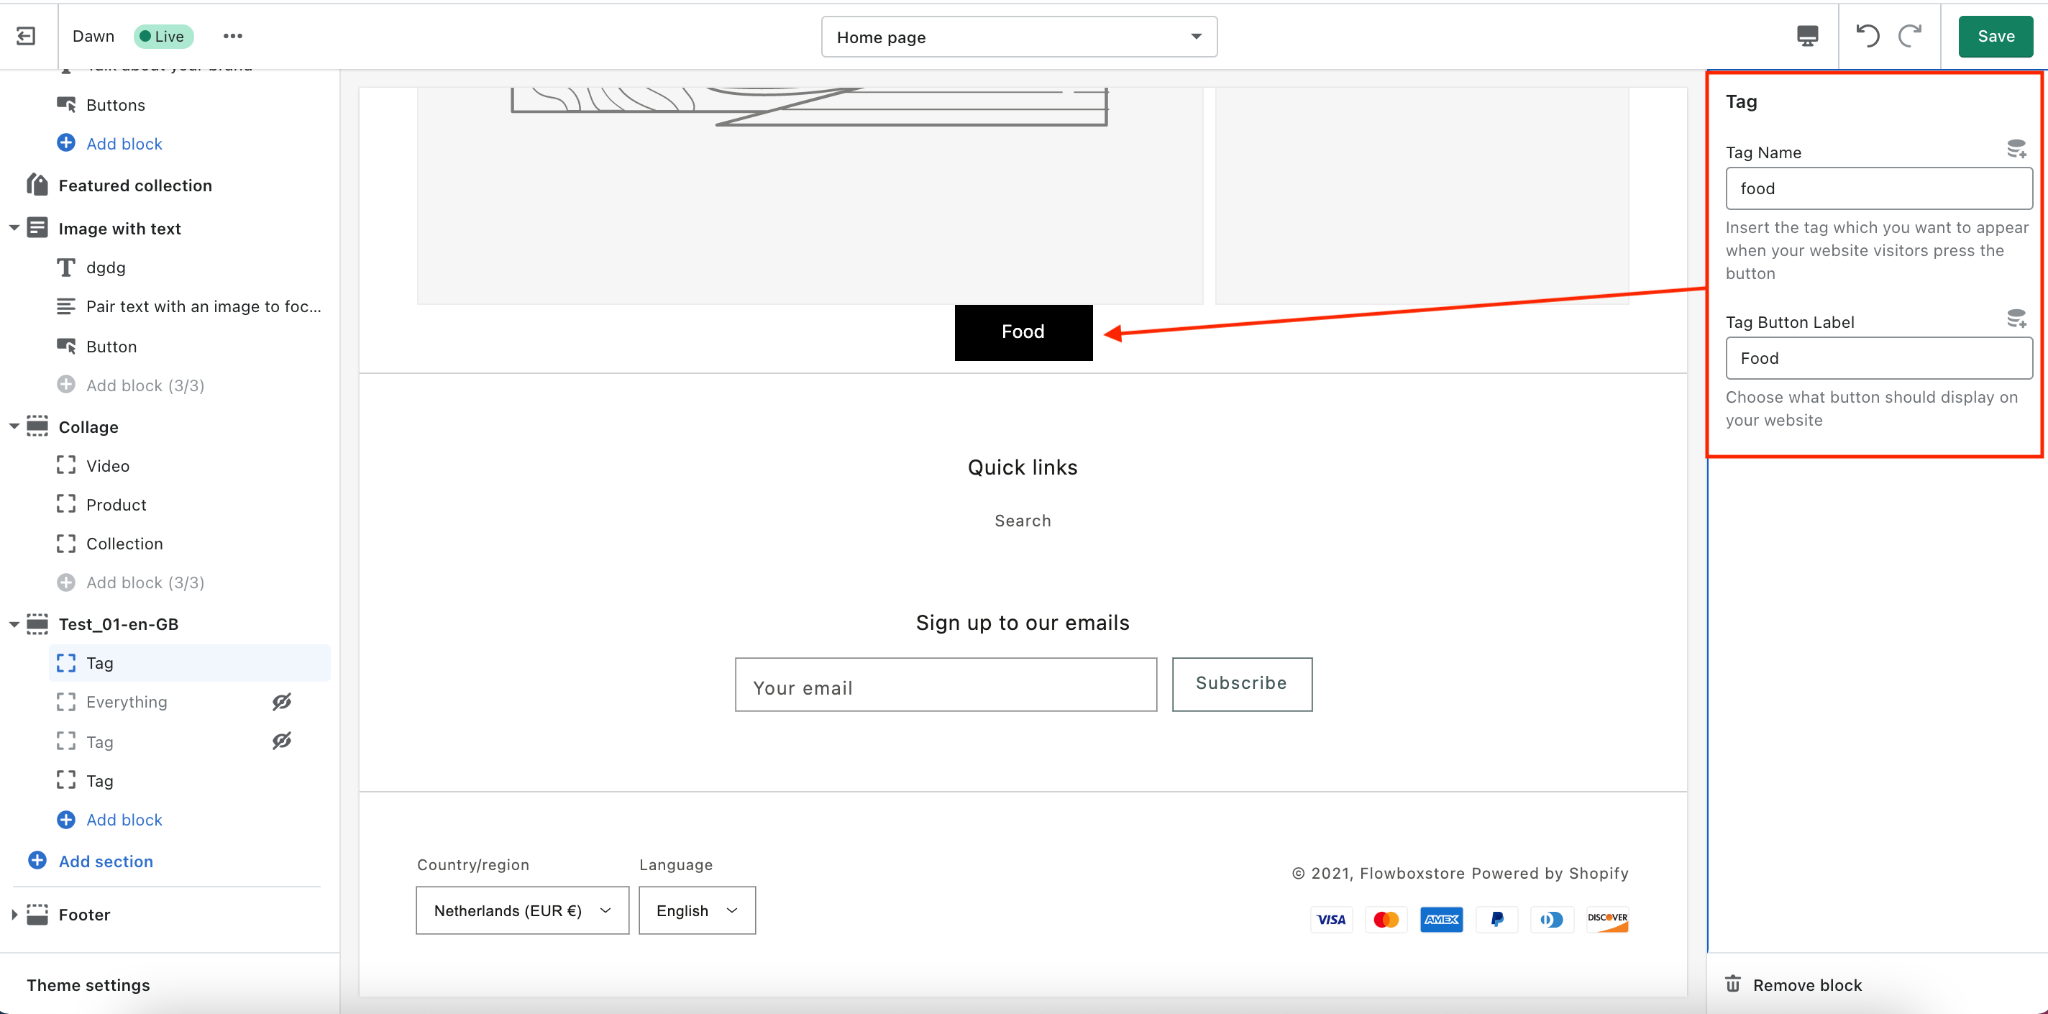Screen dimensions: 2048x1014
Task: Click the exit editor icon
Action: 26,36
